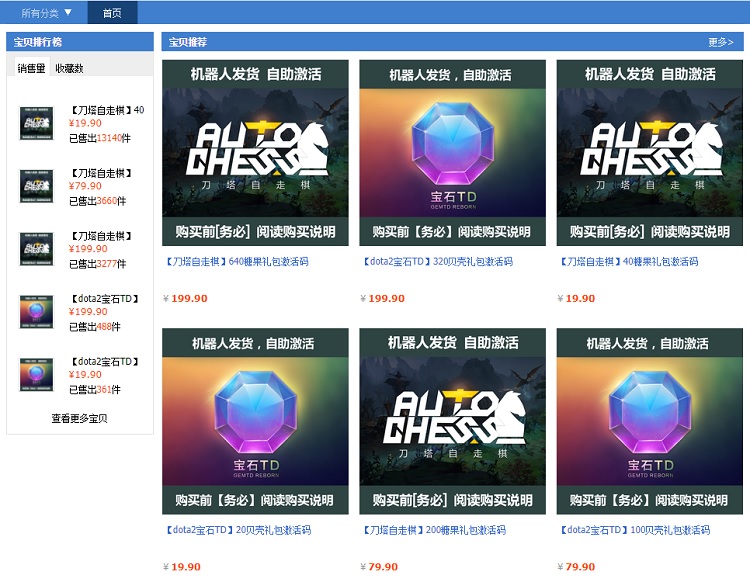This screenshot has width=750, height=582.
Task: Click the 宝贝排行榜 panel header
Action: click(x=80, y=42)
